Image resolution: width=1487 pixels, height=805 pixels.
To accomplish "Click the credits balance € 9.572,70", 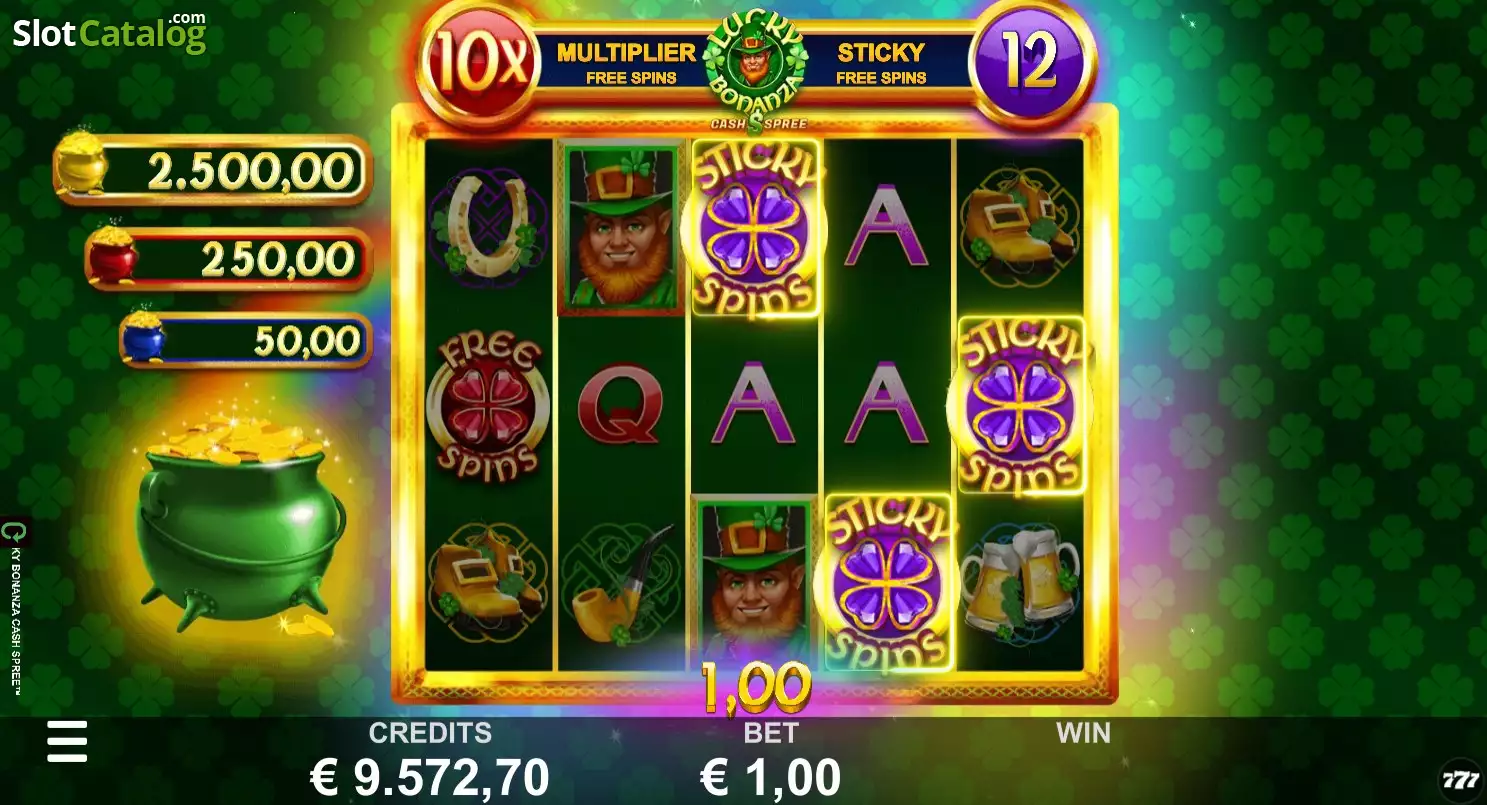I will pyautogui.click(x=429, y=776).
